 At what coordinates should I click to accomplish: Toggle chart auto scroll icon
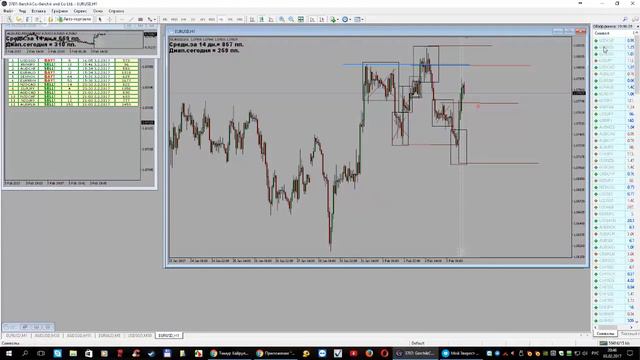[312, 19]
